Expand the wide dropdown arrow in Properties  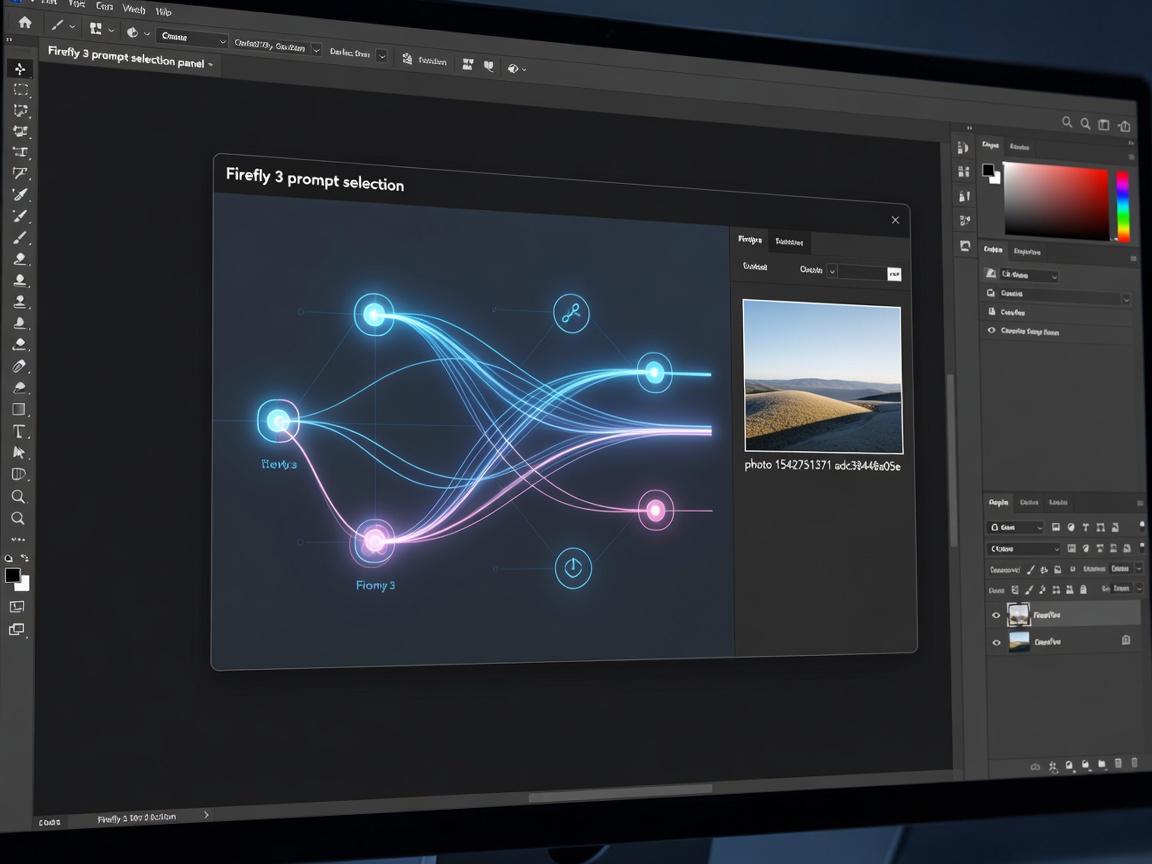[1126, 298]
